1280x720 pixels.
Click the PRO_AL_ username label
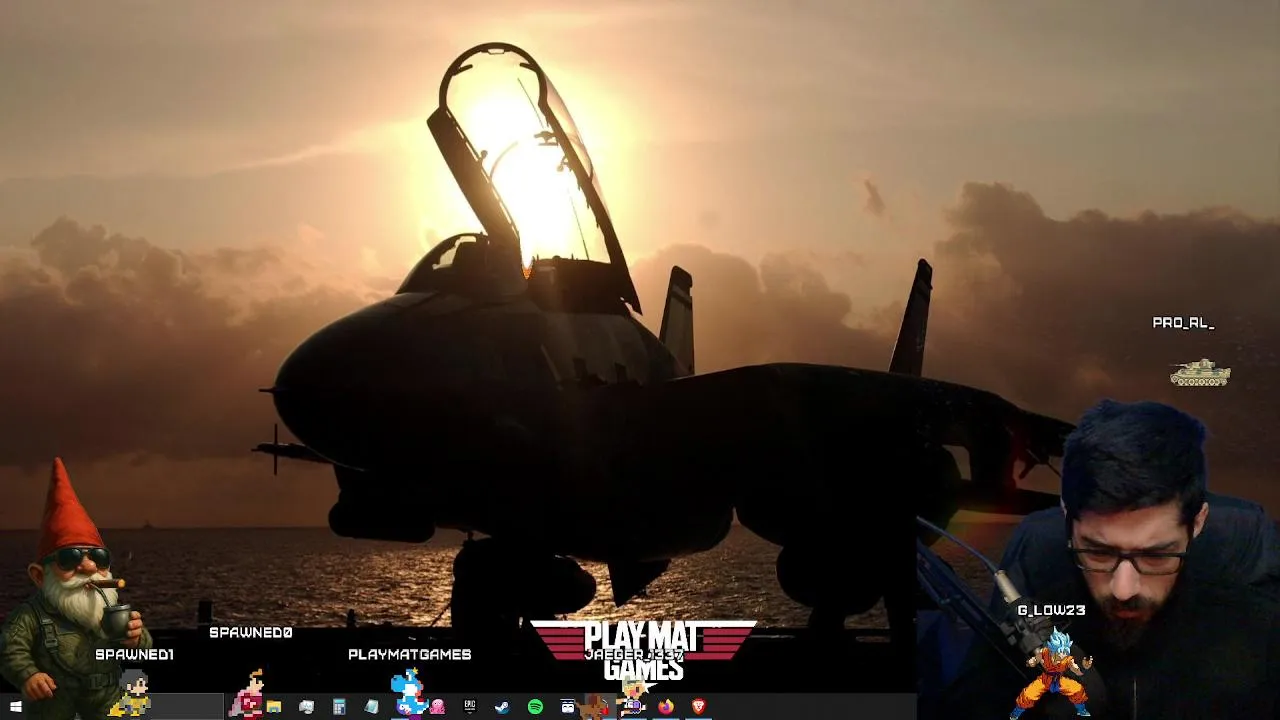click(1183, 323)
